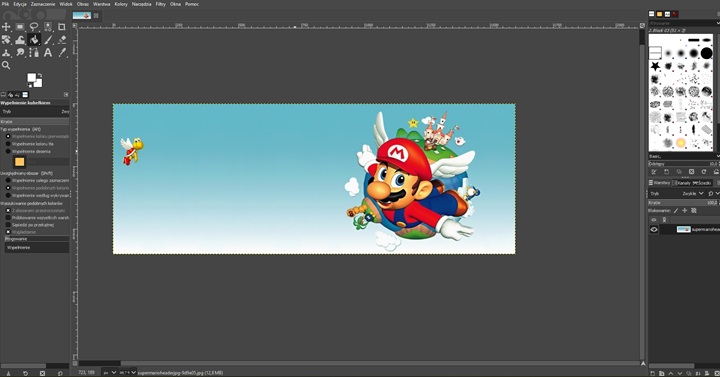Click the refresh brushes icon
Screen dimensions: 720x377
(703, 172)
